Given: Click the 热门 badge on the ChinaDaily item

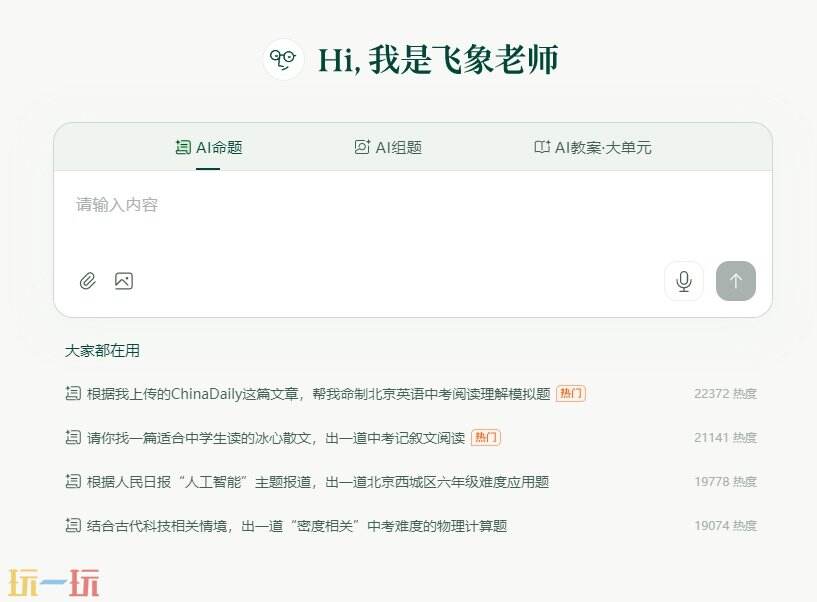Looking at the screenshot, I should pos(570,394).
